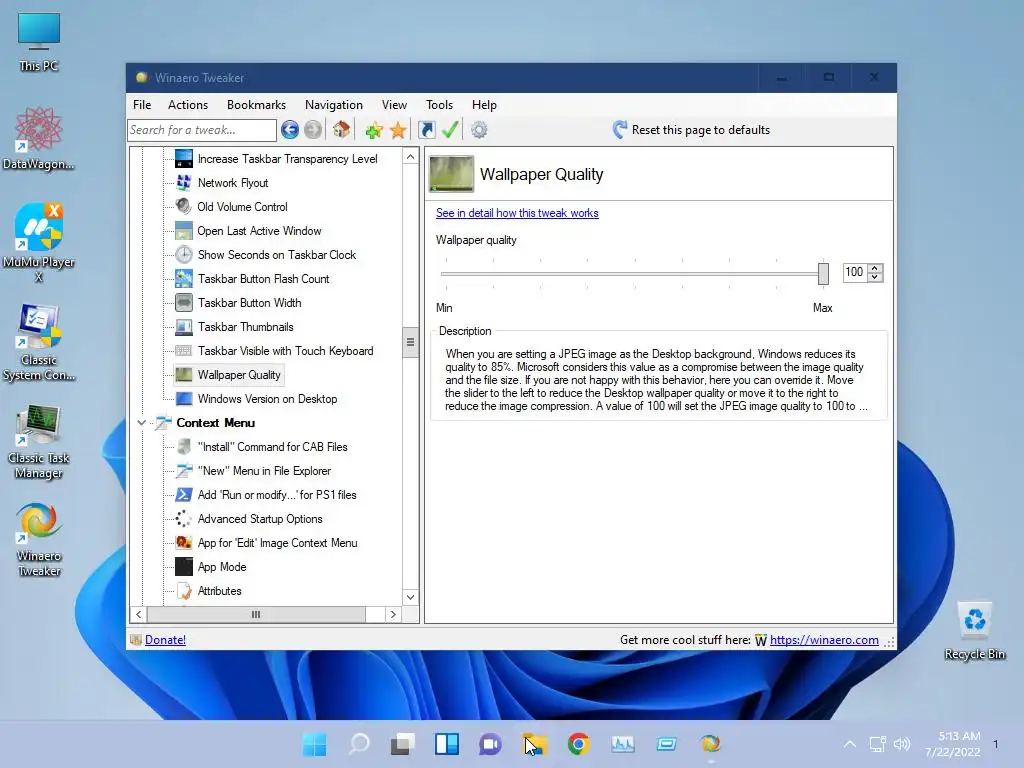Click the tree horizontal scrollbar right arrow
1024x768 pixels.
392,615
